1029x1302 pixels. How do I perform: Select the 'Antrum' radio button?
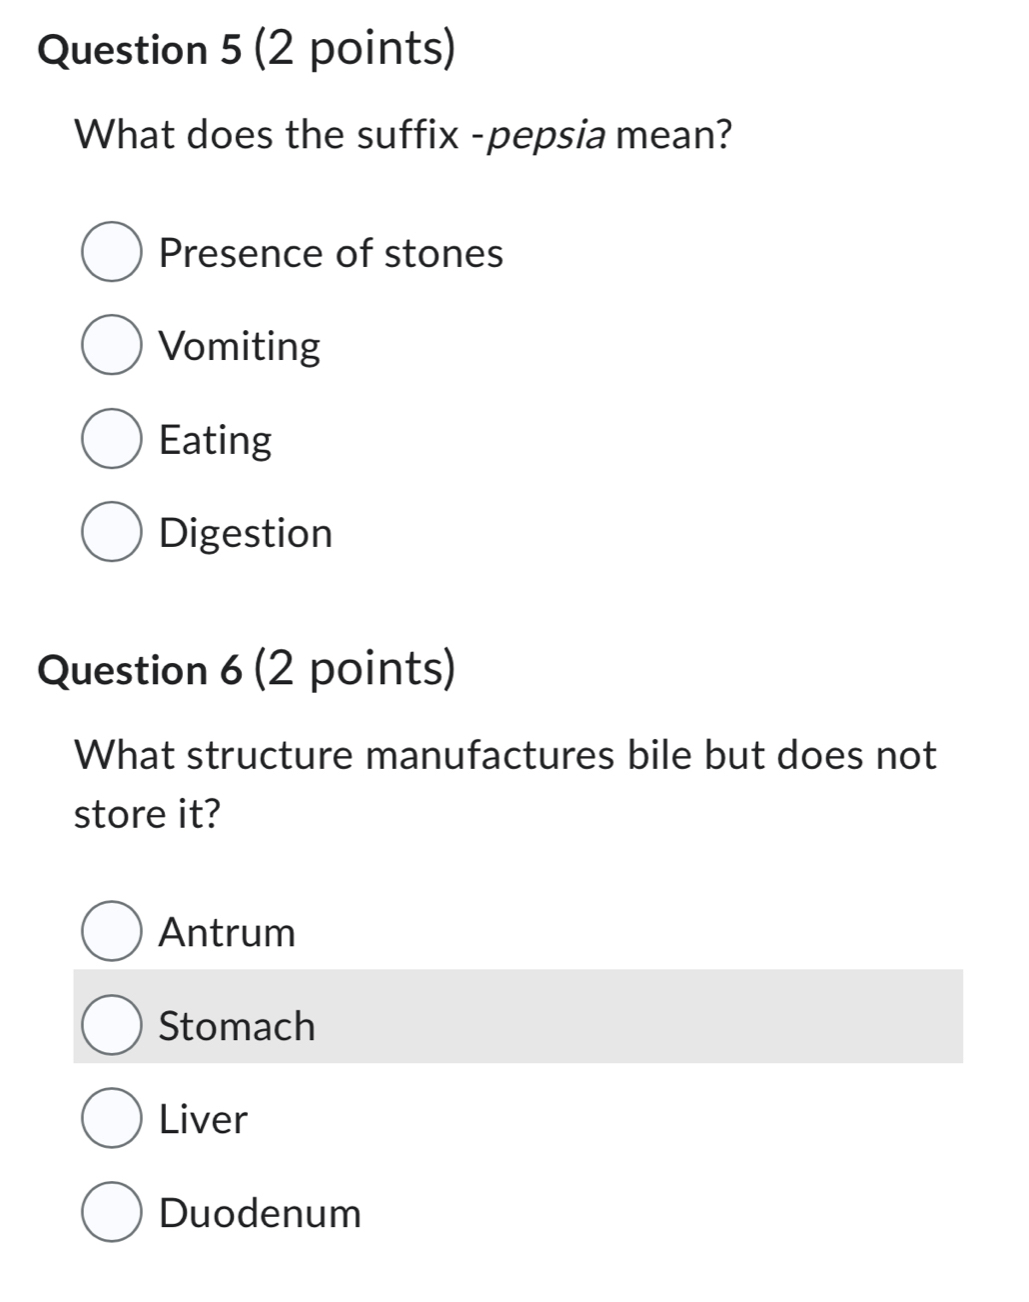click(111, 932)
